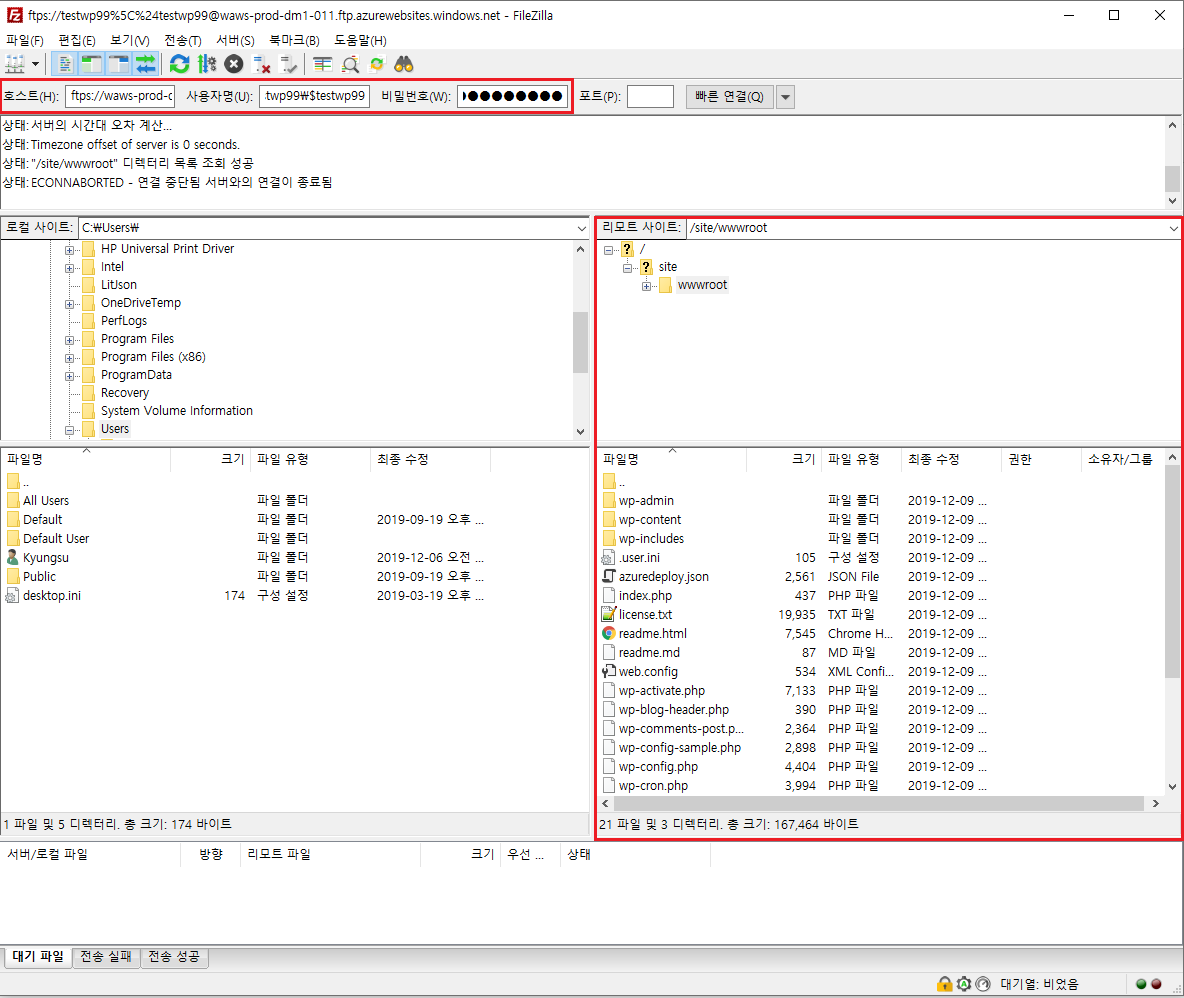Image resolution: width=1184 pixels, height=998 pixels.
Task: Reconnect to the last server
Action: click(x=288, y=65)
